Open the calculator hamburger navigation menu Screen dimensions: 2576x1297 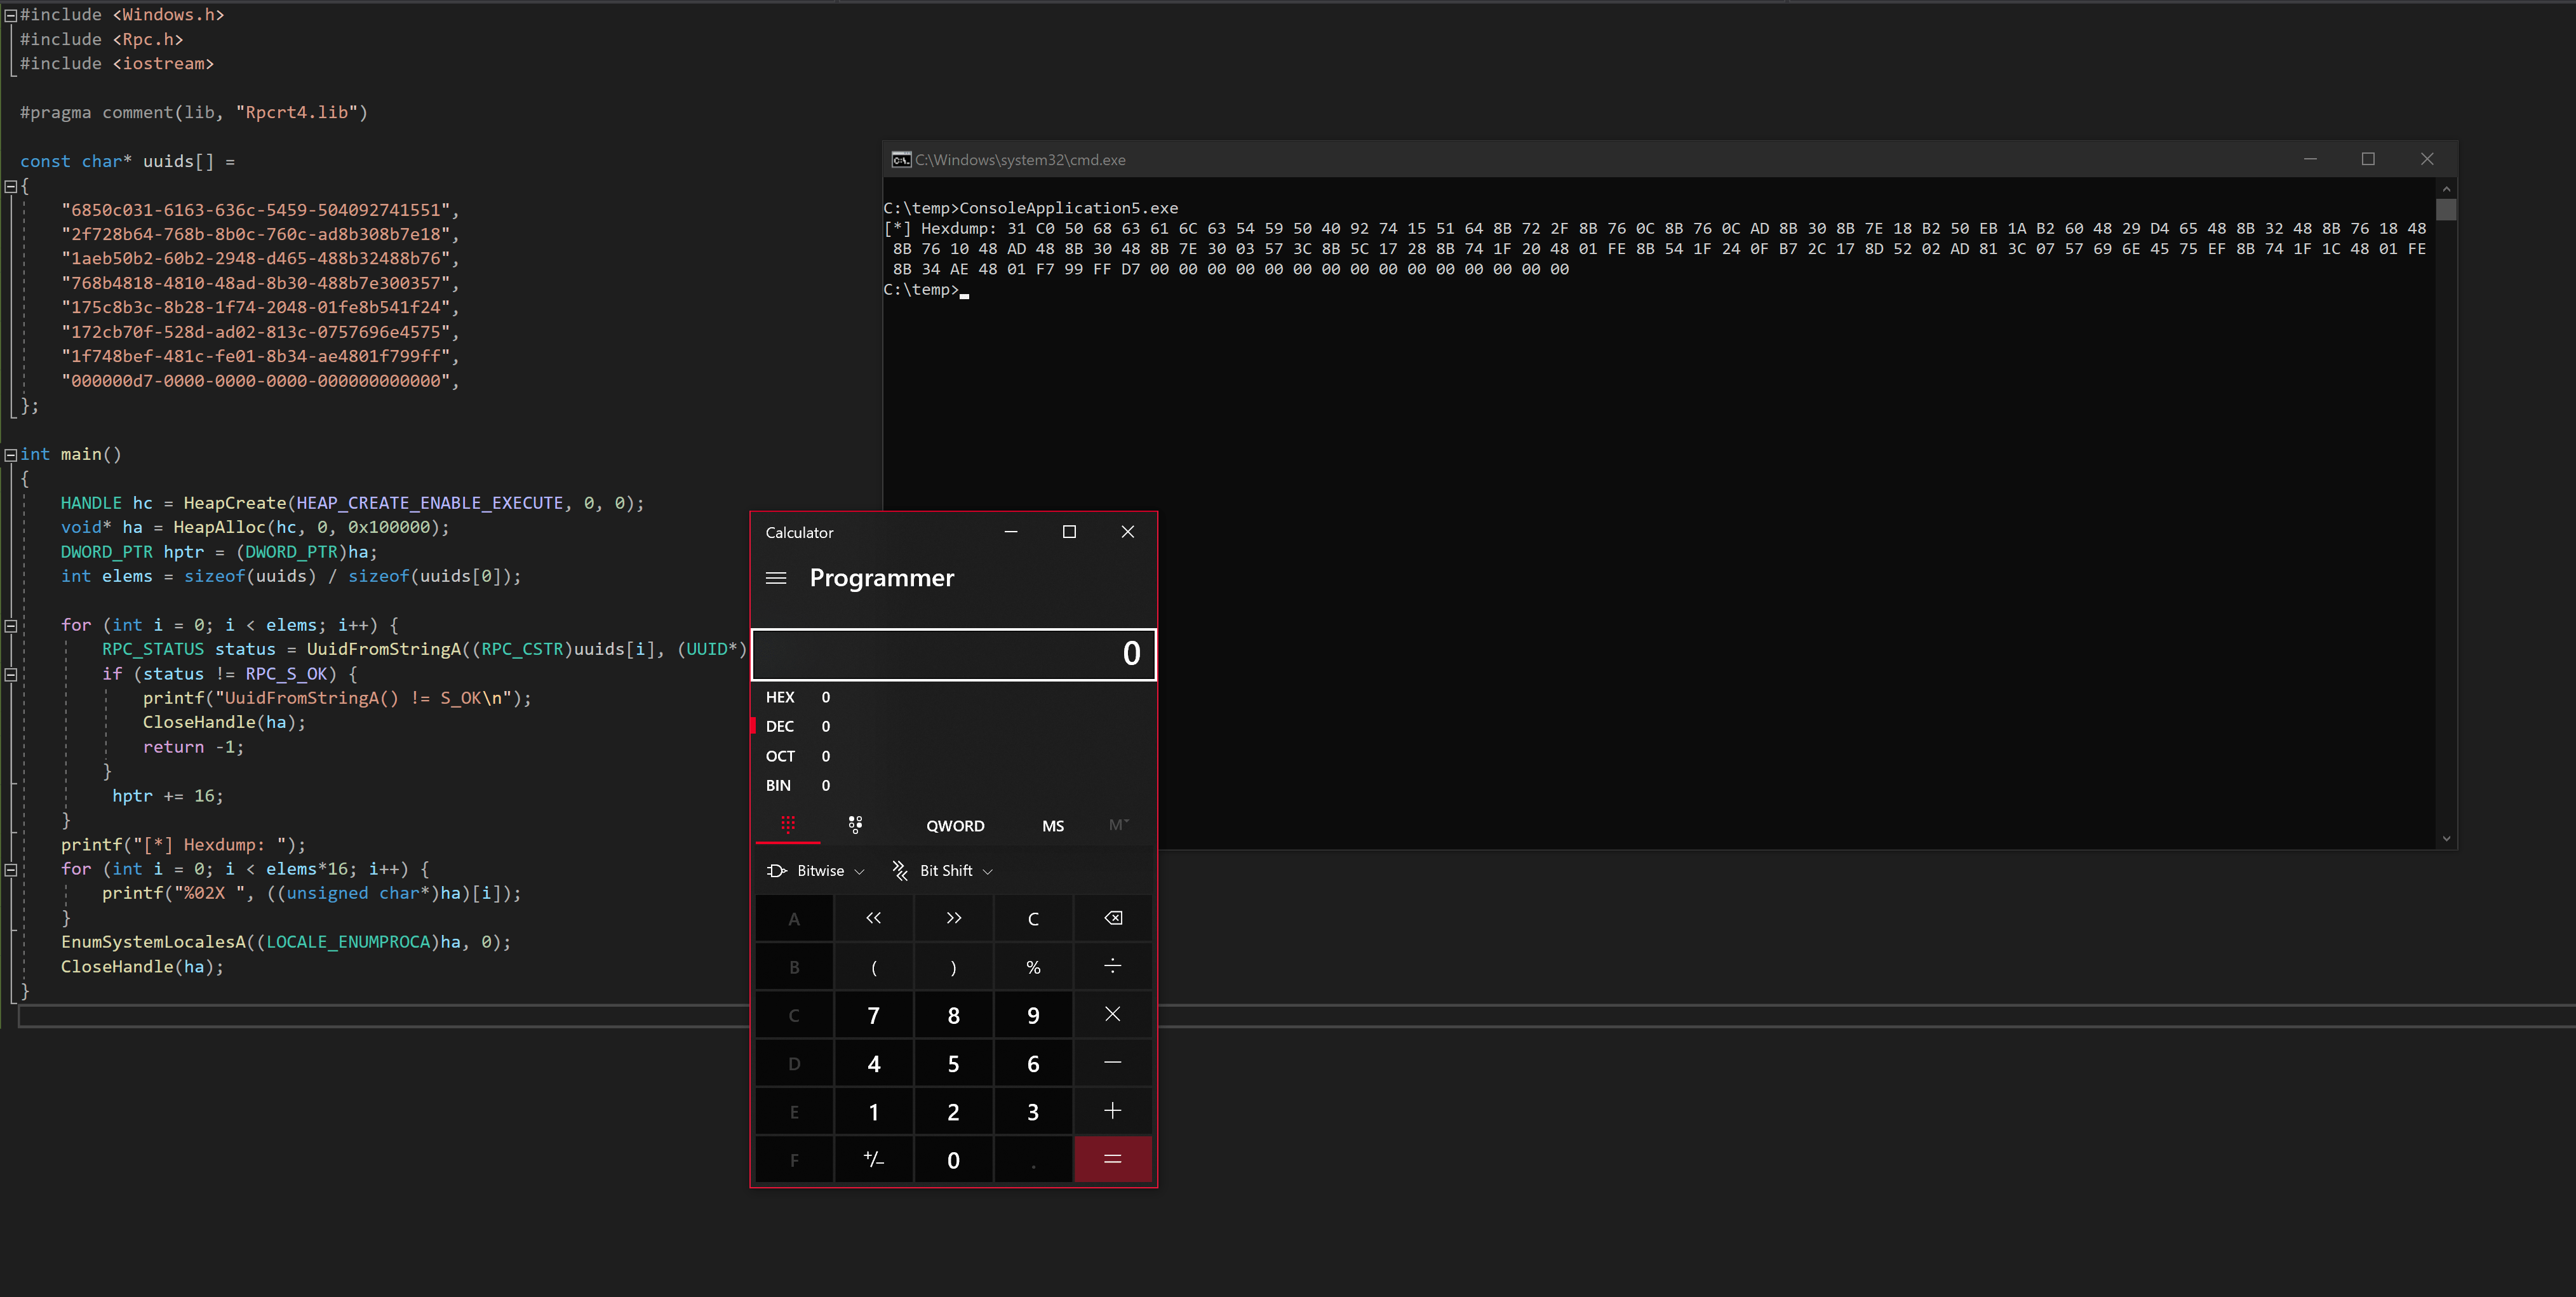[776, 578]
